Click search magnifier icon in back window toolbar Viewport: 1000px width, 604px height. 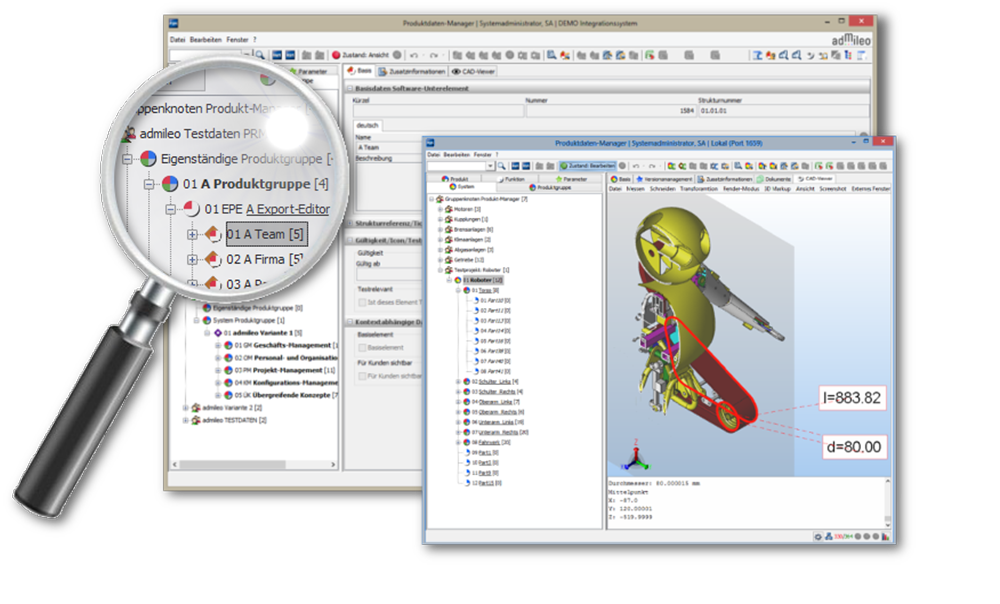(x=260, y=55)
